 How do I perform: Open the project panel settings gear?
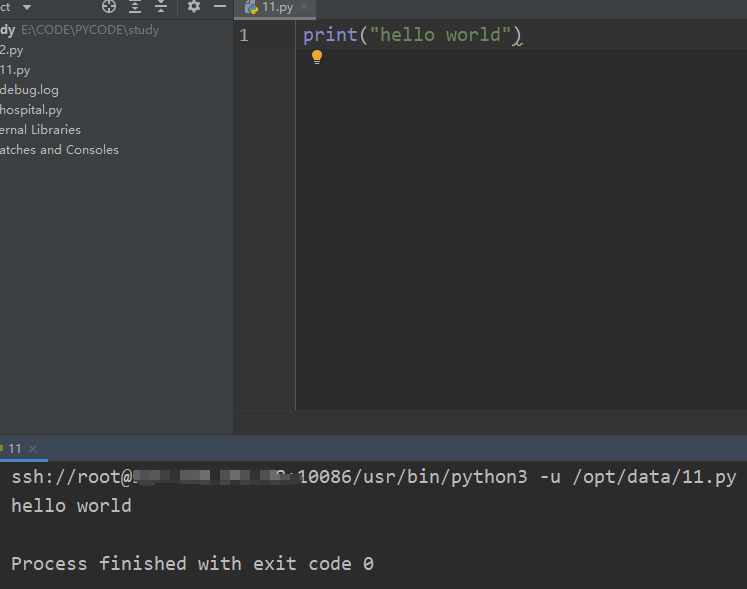(x=194, y=7)
